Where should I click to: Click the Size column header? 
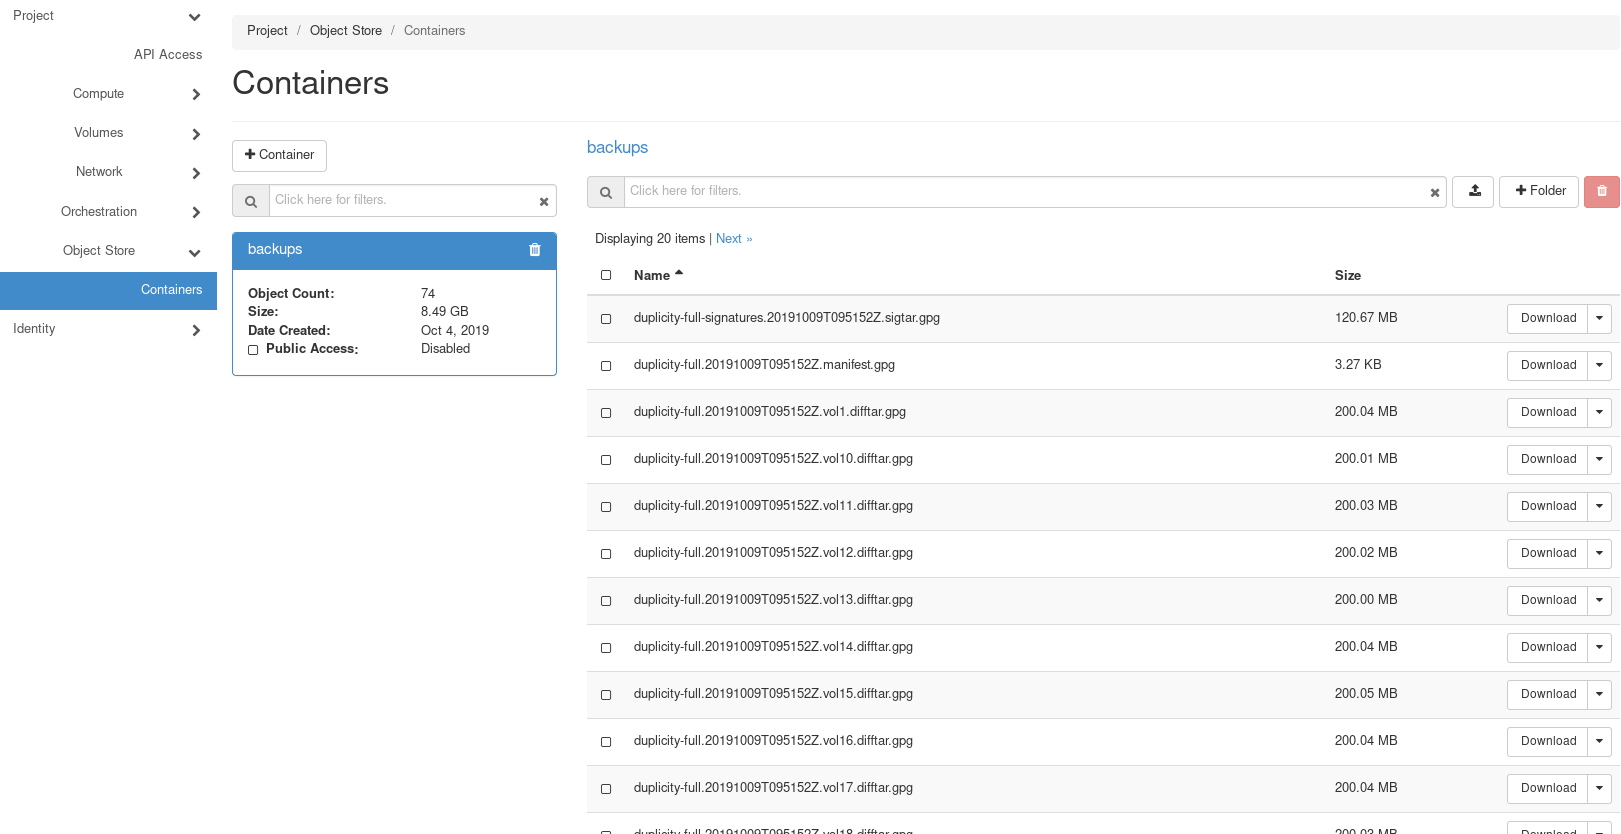coord(1347,276)
